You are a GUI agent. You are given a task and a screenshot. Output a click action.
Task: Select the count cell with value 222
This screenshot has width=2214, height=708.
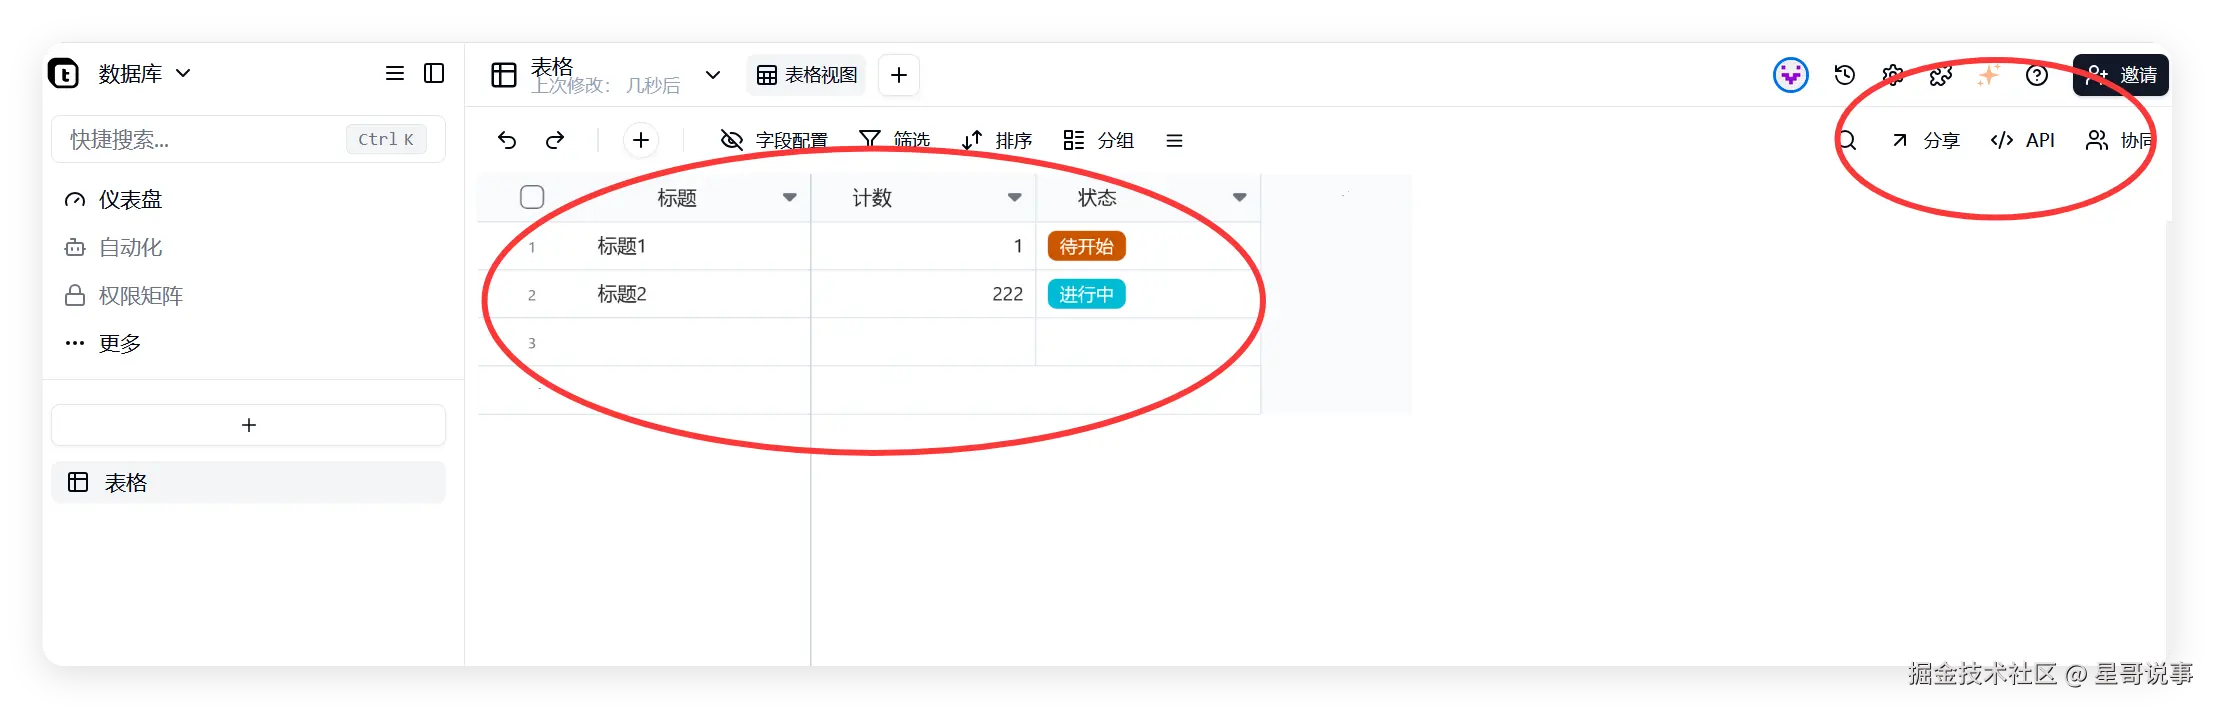point(923,294)
